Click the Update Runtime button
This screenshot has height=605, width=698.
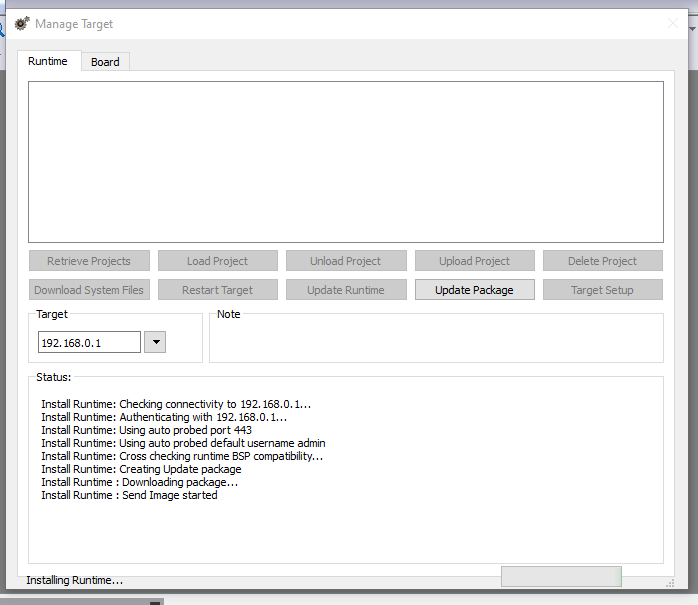pyautogui.click(x=345, y=290)
